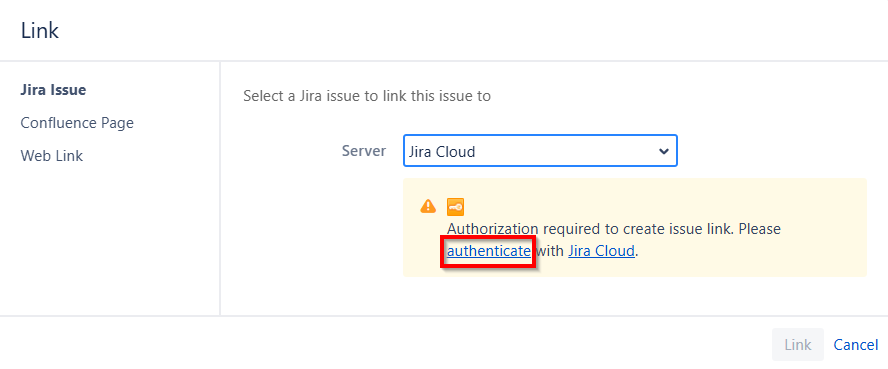
Task: Click the 'Select a Jira issue' instruction text
Action: [x=367, y=96]
